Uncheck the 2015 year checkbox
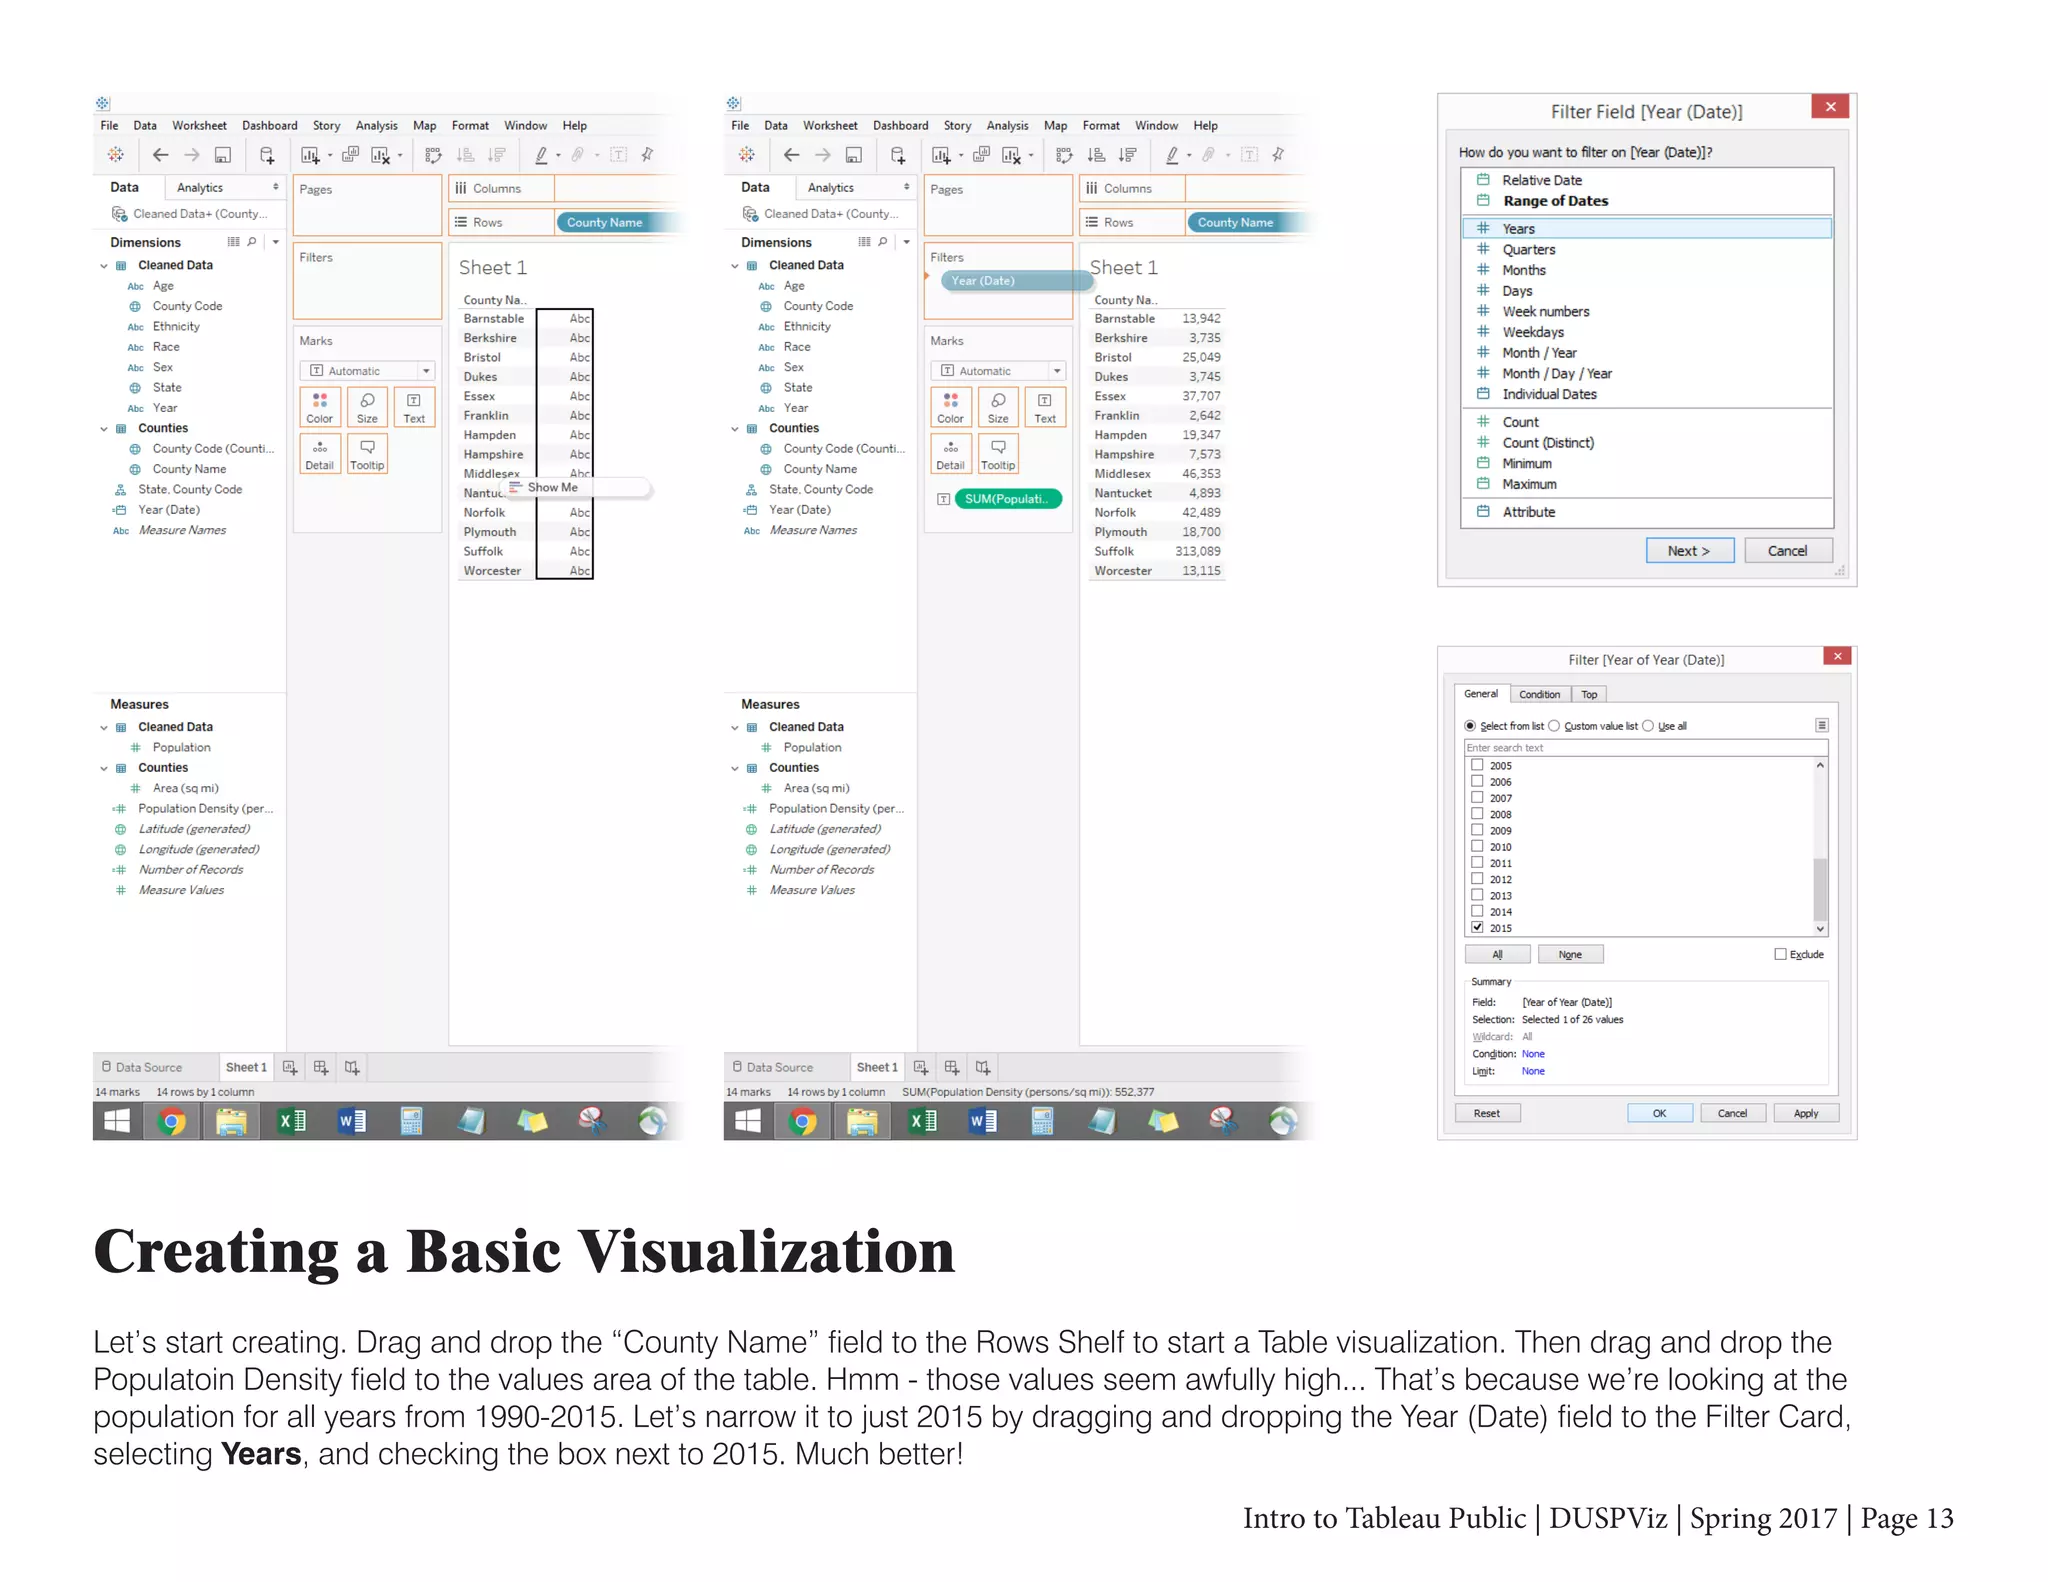This screenshot has height=1582, width=2048. click(1477, 927)
